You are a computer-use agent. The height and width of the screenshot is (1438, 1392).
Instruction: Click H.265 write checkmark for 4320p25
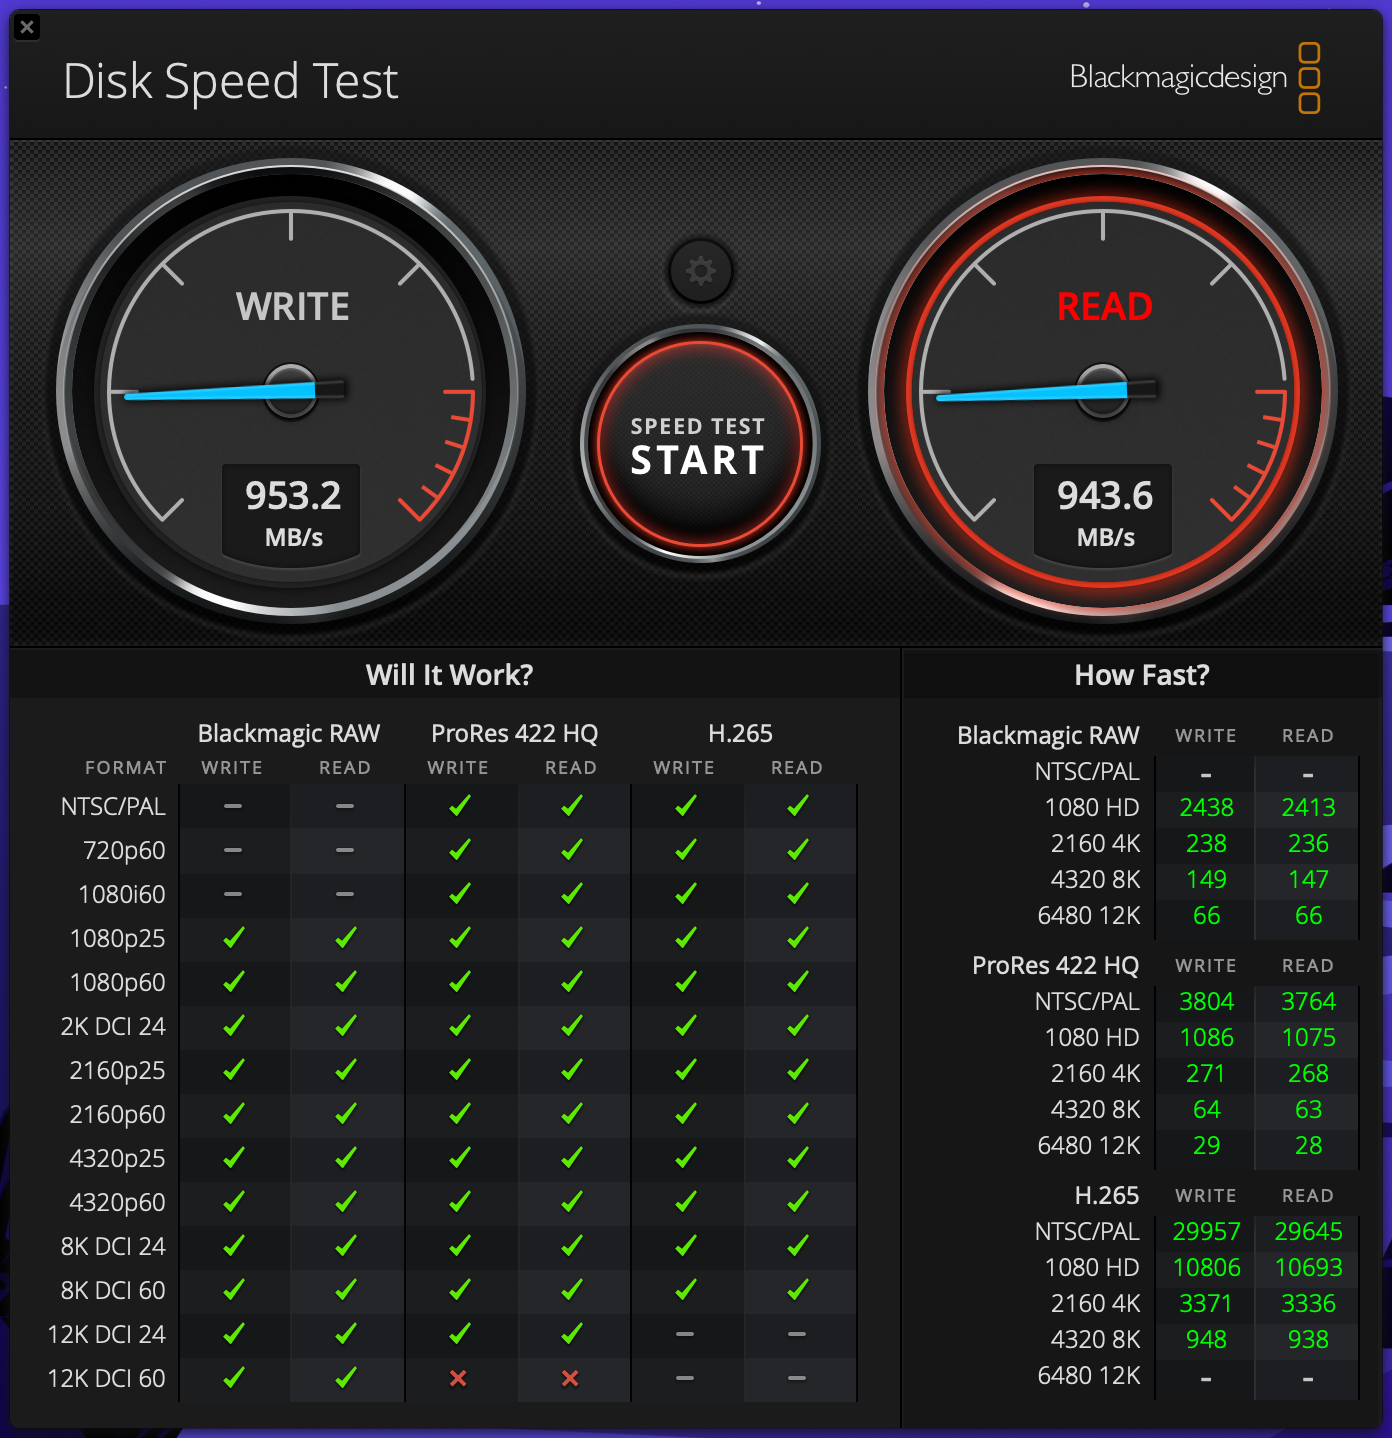(x=686, y=1158)
